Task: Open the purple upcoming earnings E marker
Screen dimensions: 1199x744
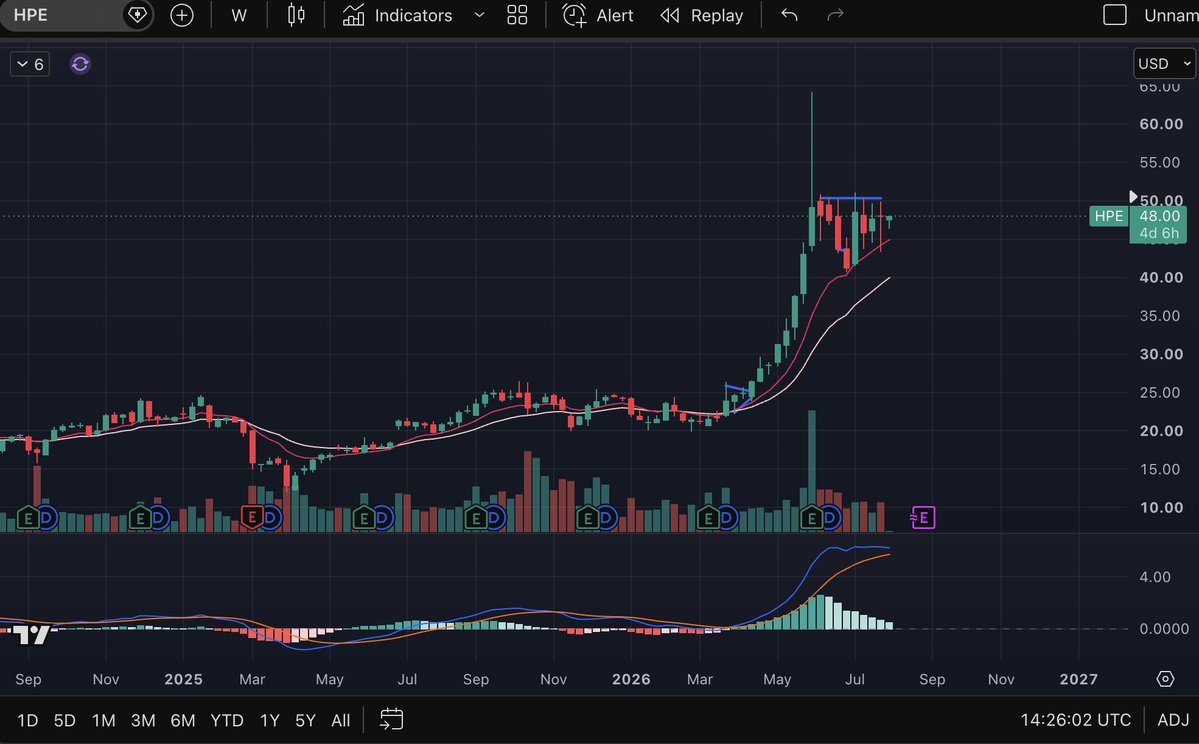Action: click(x=923, y=518)
